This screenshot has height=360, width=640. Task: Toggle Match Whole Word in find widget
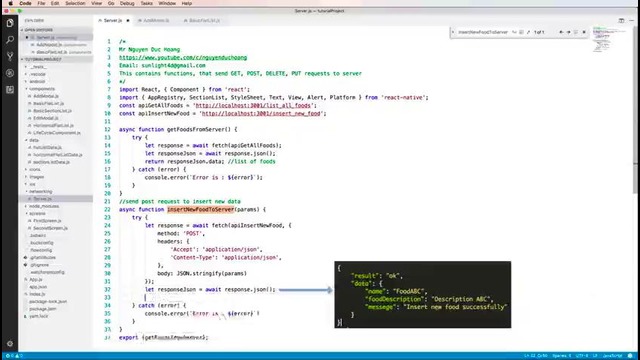(521, 32)
